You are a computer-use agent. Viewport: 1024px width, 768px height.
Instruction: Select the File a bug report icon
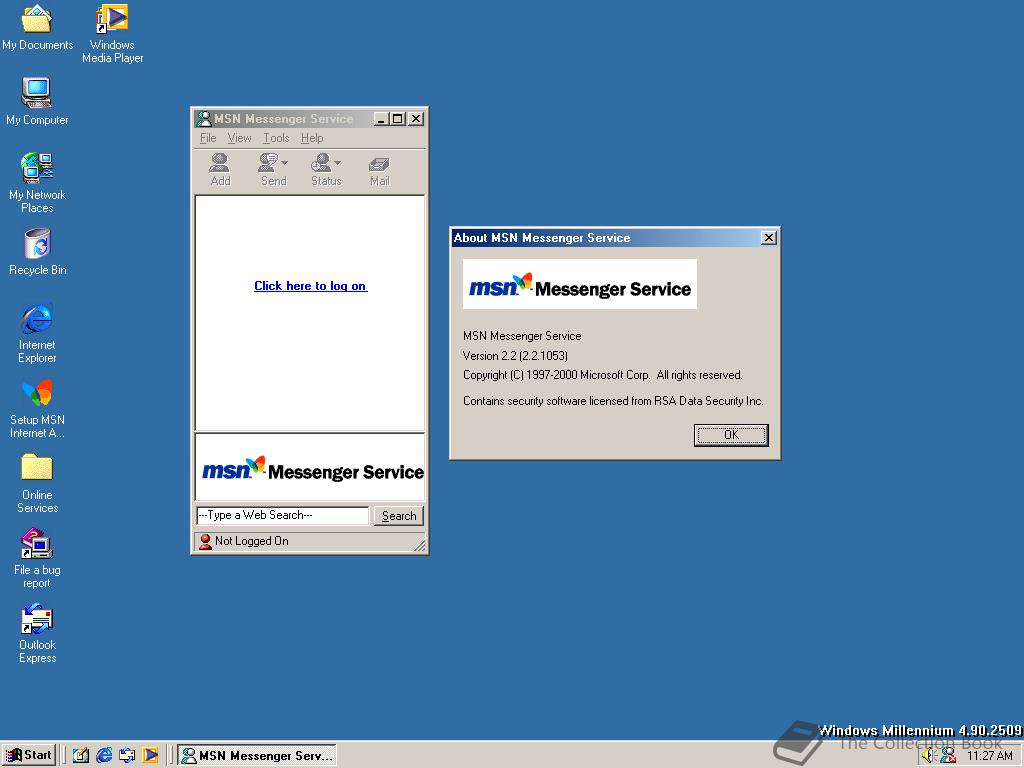point(37,558)
